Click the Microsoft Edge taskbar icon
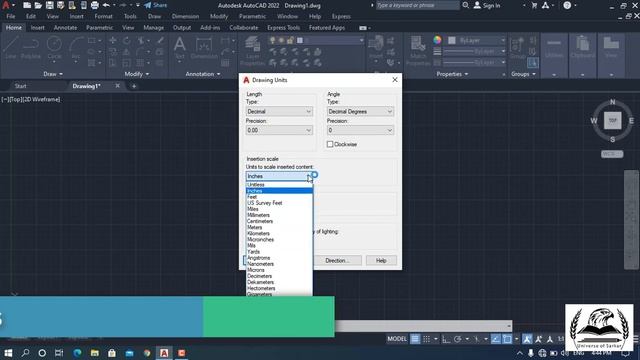The width and height of the screenshot is (640, 360). 77,353
